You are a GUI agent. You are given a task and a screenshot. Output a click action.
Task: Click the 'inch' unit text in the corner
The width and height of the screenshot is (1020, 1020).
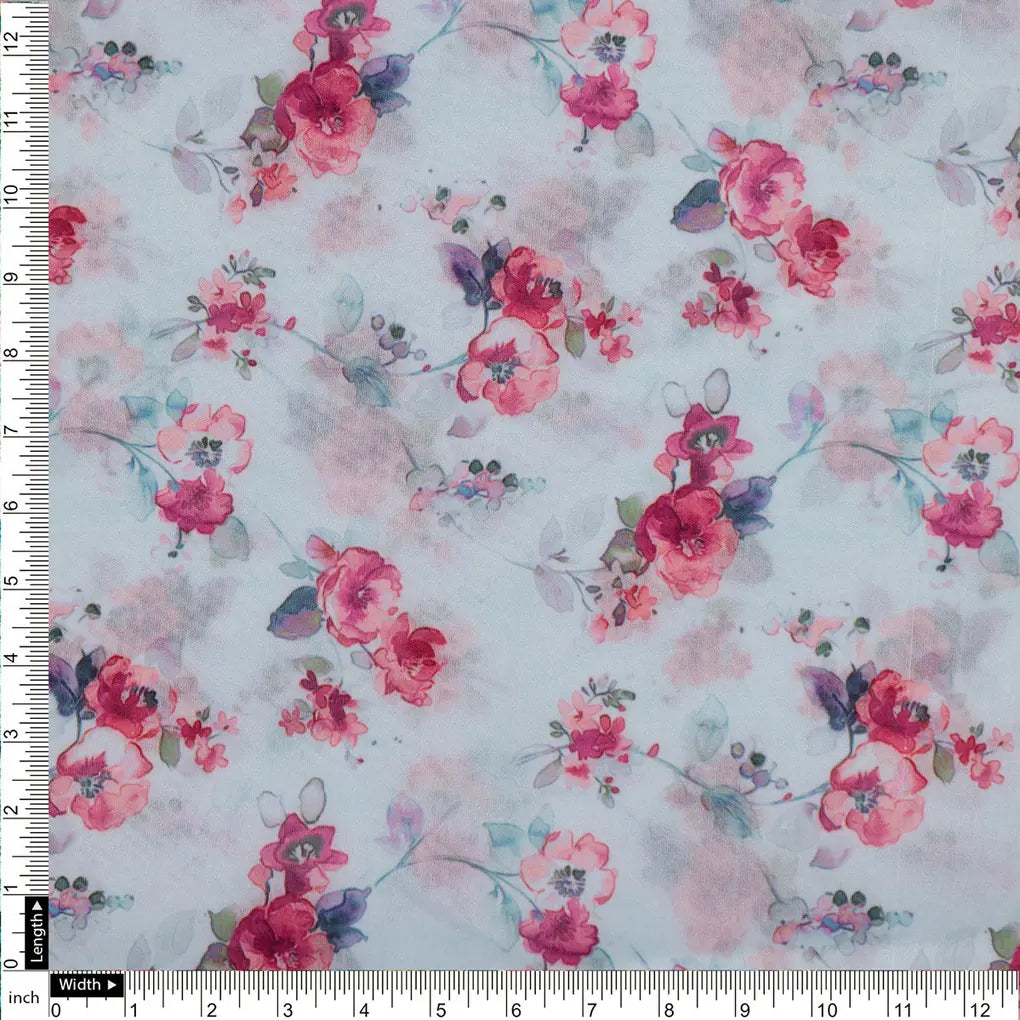22,997
